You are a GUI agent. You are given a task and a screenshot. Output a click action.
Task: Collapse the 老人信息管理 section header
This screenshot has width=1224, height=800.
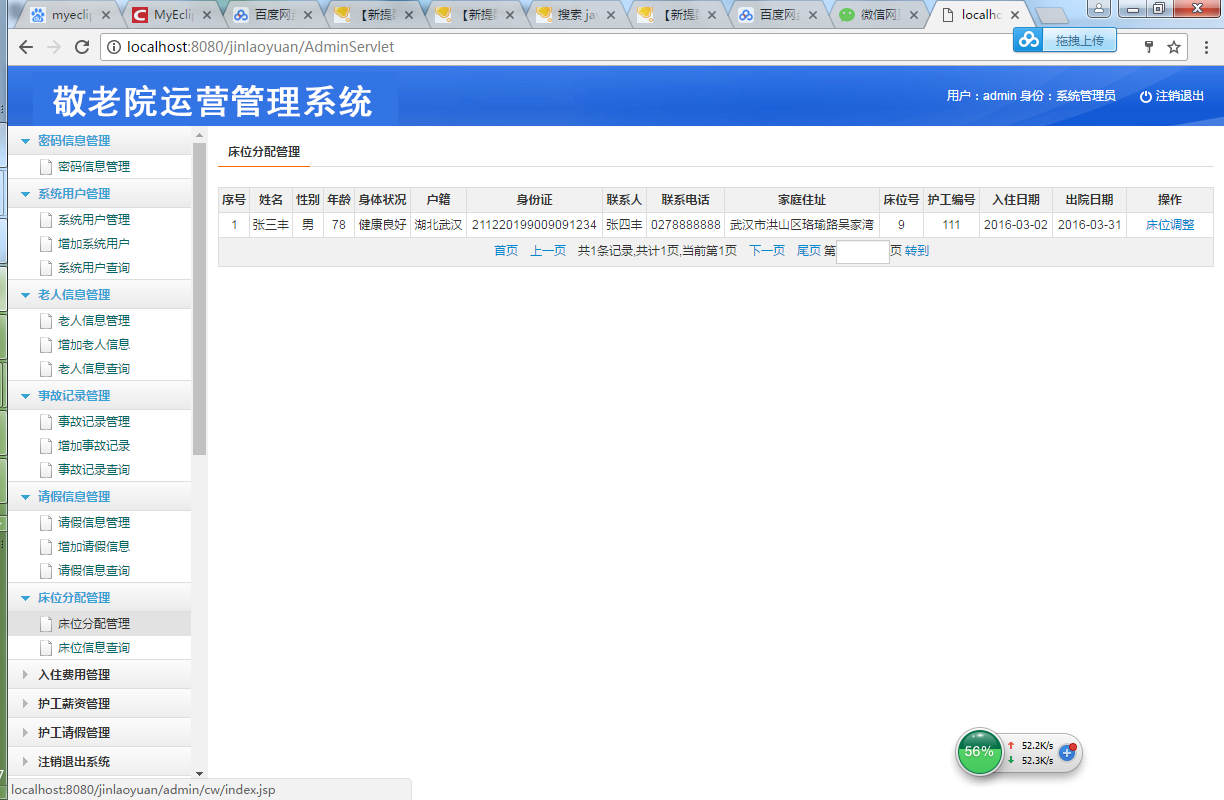pos(98,295)
